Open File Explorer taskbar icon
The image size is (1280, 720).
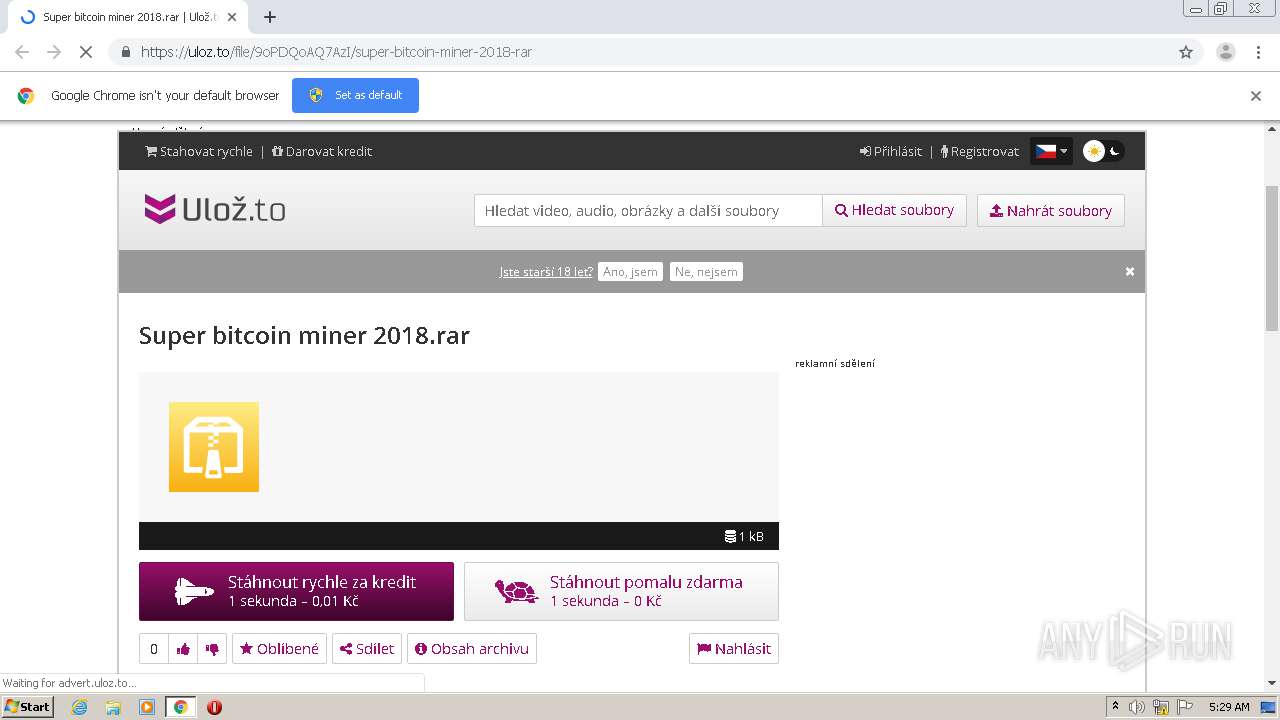(x=113, y=707)
